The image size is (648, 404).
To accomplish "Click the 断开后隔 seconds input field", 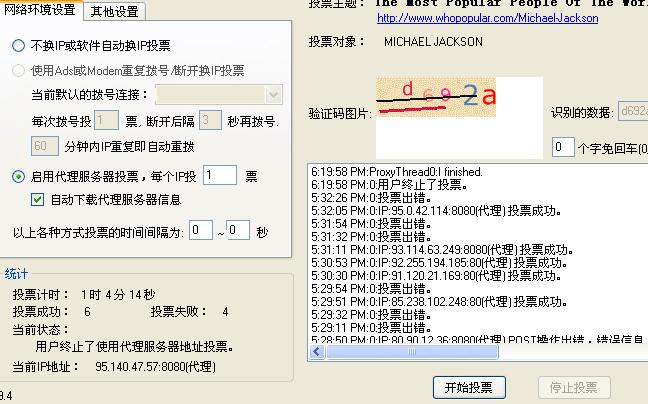I will [209, 120].
